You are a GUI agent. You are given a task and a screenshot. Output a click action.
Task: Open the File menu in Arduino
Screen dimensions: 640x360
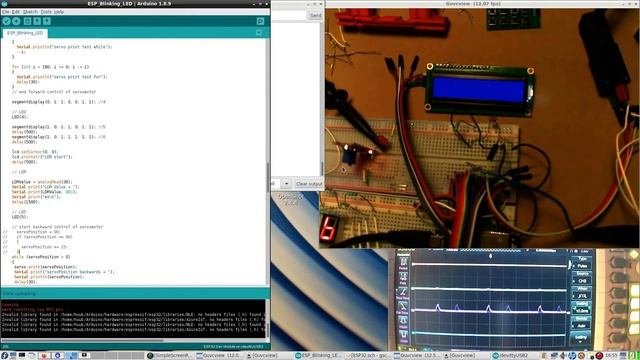[5, 12]
